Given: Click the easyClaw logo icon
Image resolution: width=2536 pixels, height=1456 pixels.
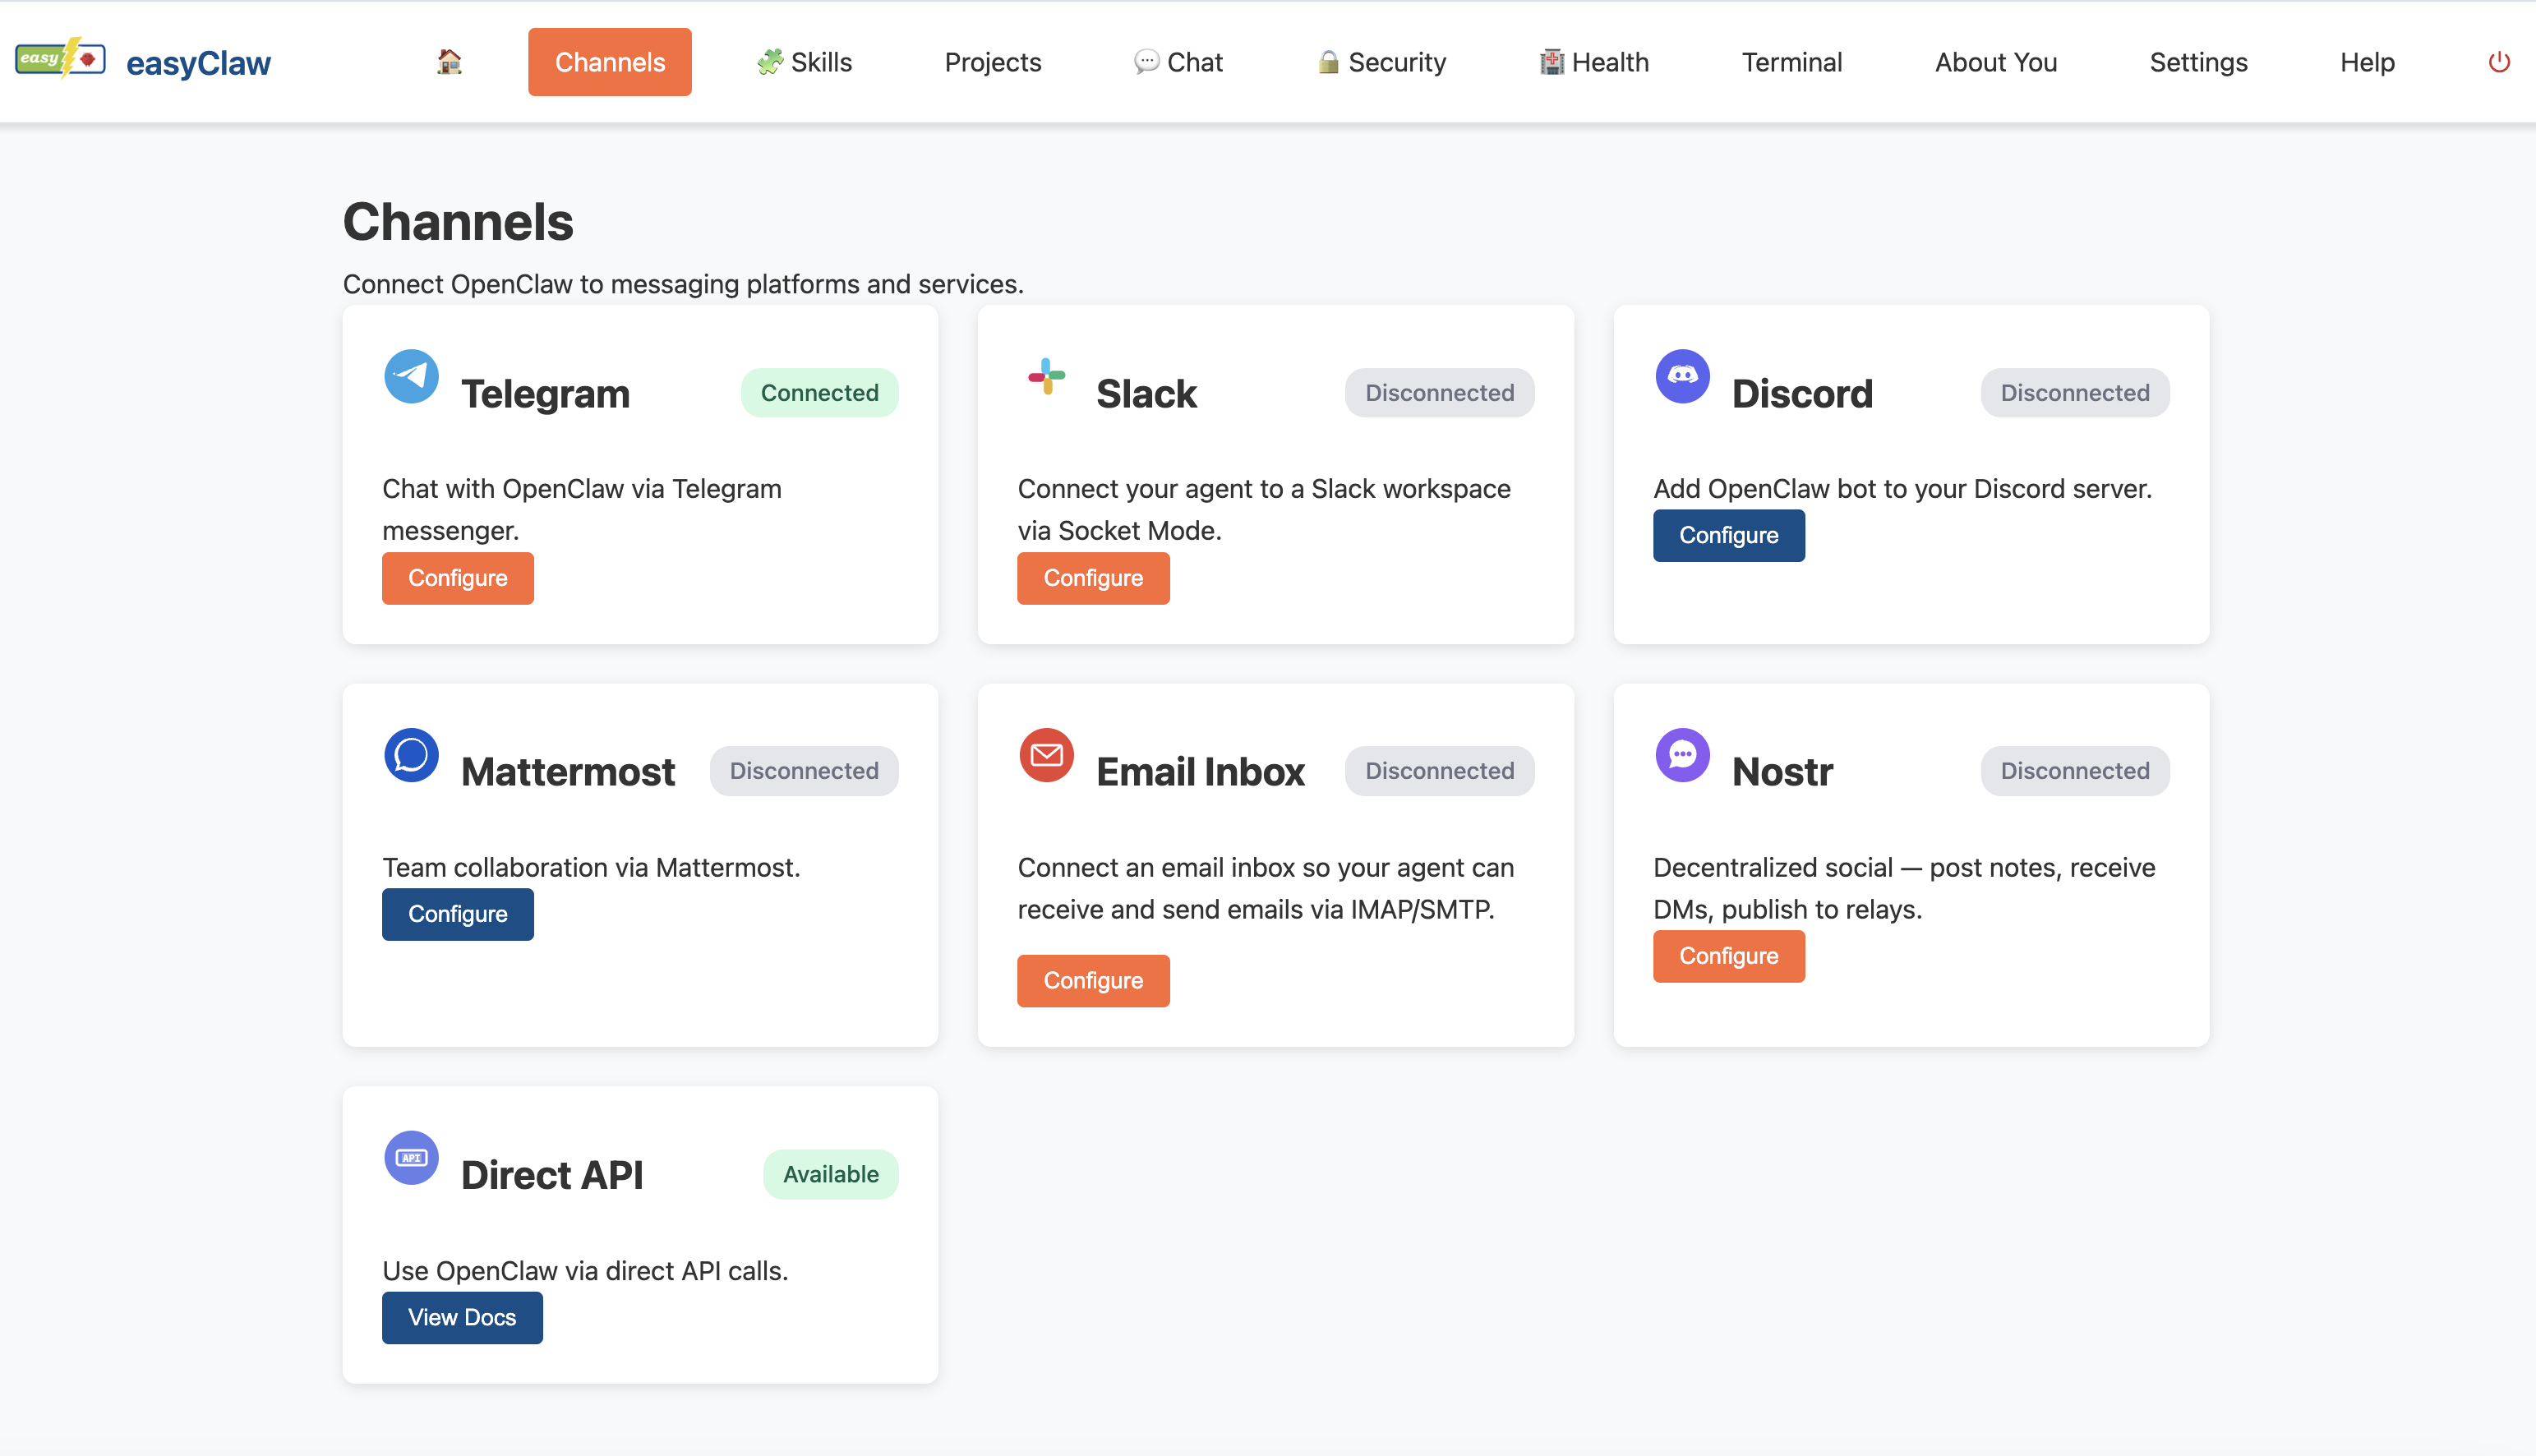Looking at the screenshot, I should click(x=60, y=59).
